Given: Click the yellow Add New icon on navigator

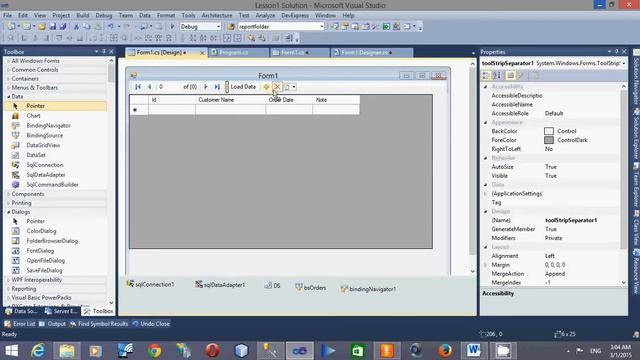Looking at the screenshot, I should pos(267,87).
